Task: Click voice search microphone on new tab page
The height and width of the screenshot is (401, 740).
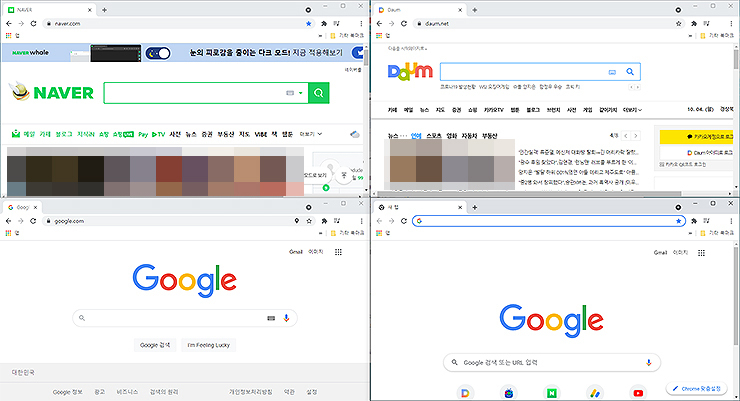Action: click(x=648, y=362)
